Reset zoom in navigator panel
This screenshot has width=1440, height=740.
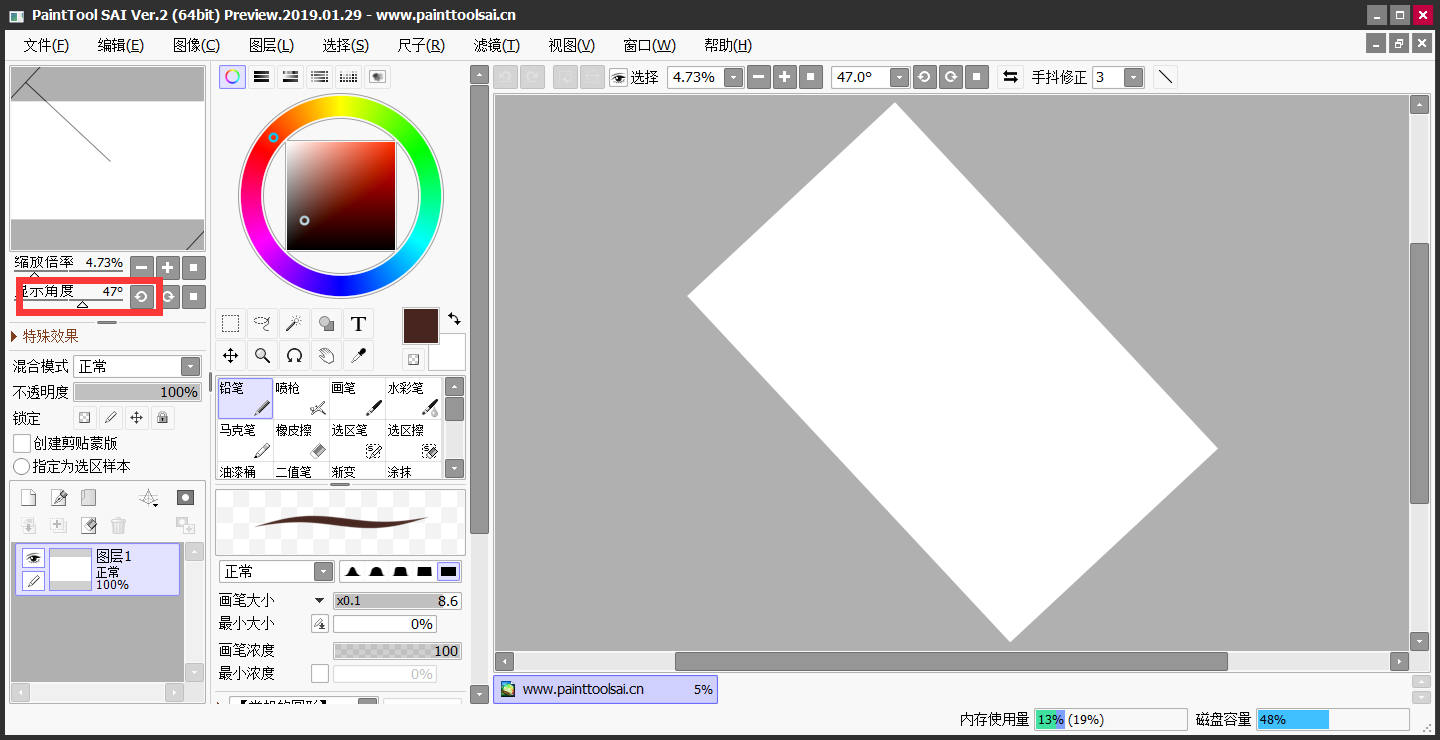pyautogui.click(x=194, y=267)
